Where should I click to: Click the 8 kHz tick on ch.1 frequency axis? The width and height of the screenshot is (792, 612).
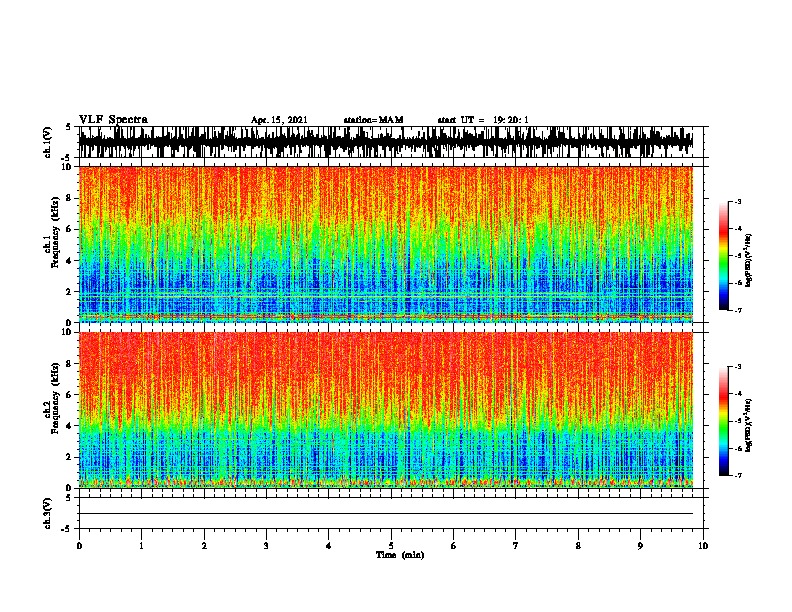70,198
